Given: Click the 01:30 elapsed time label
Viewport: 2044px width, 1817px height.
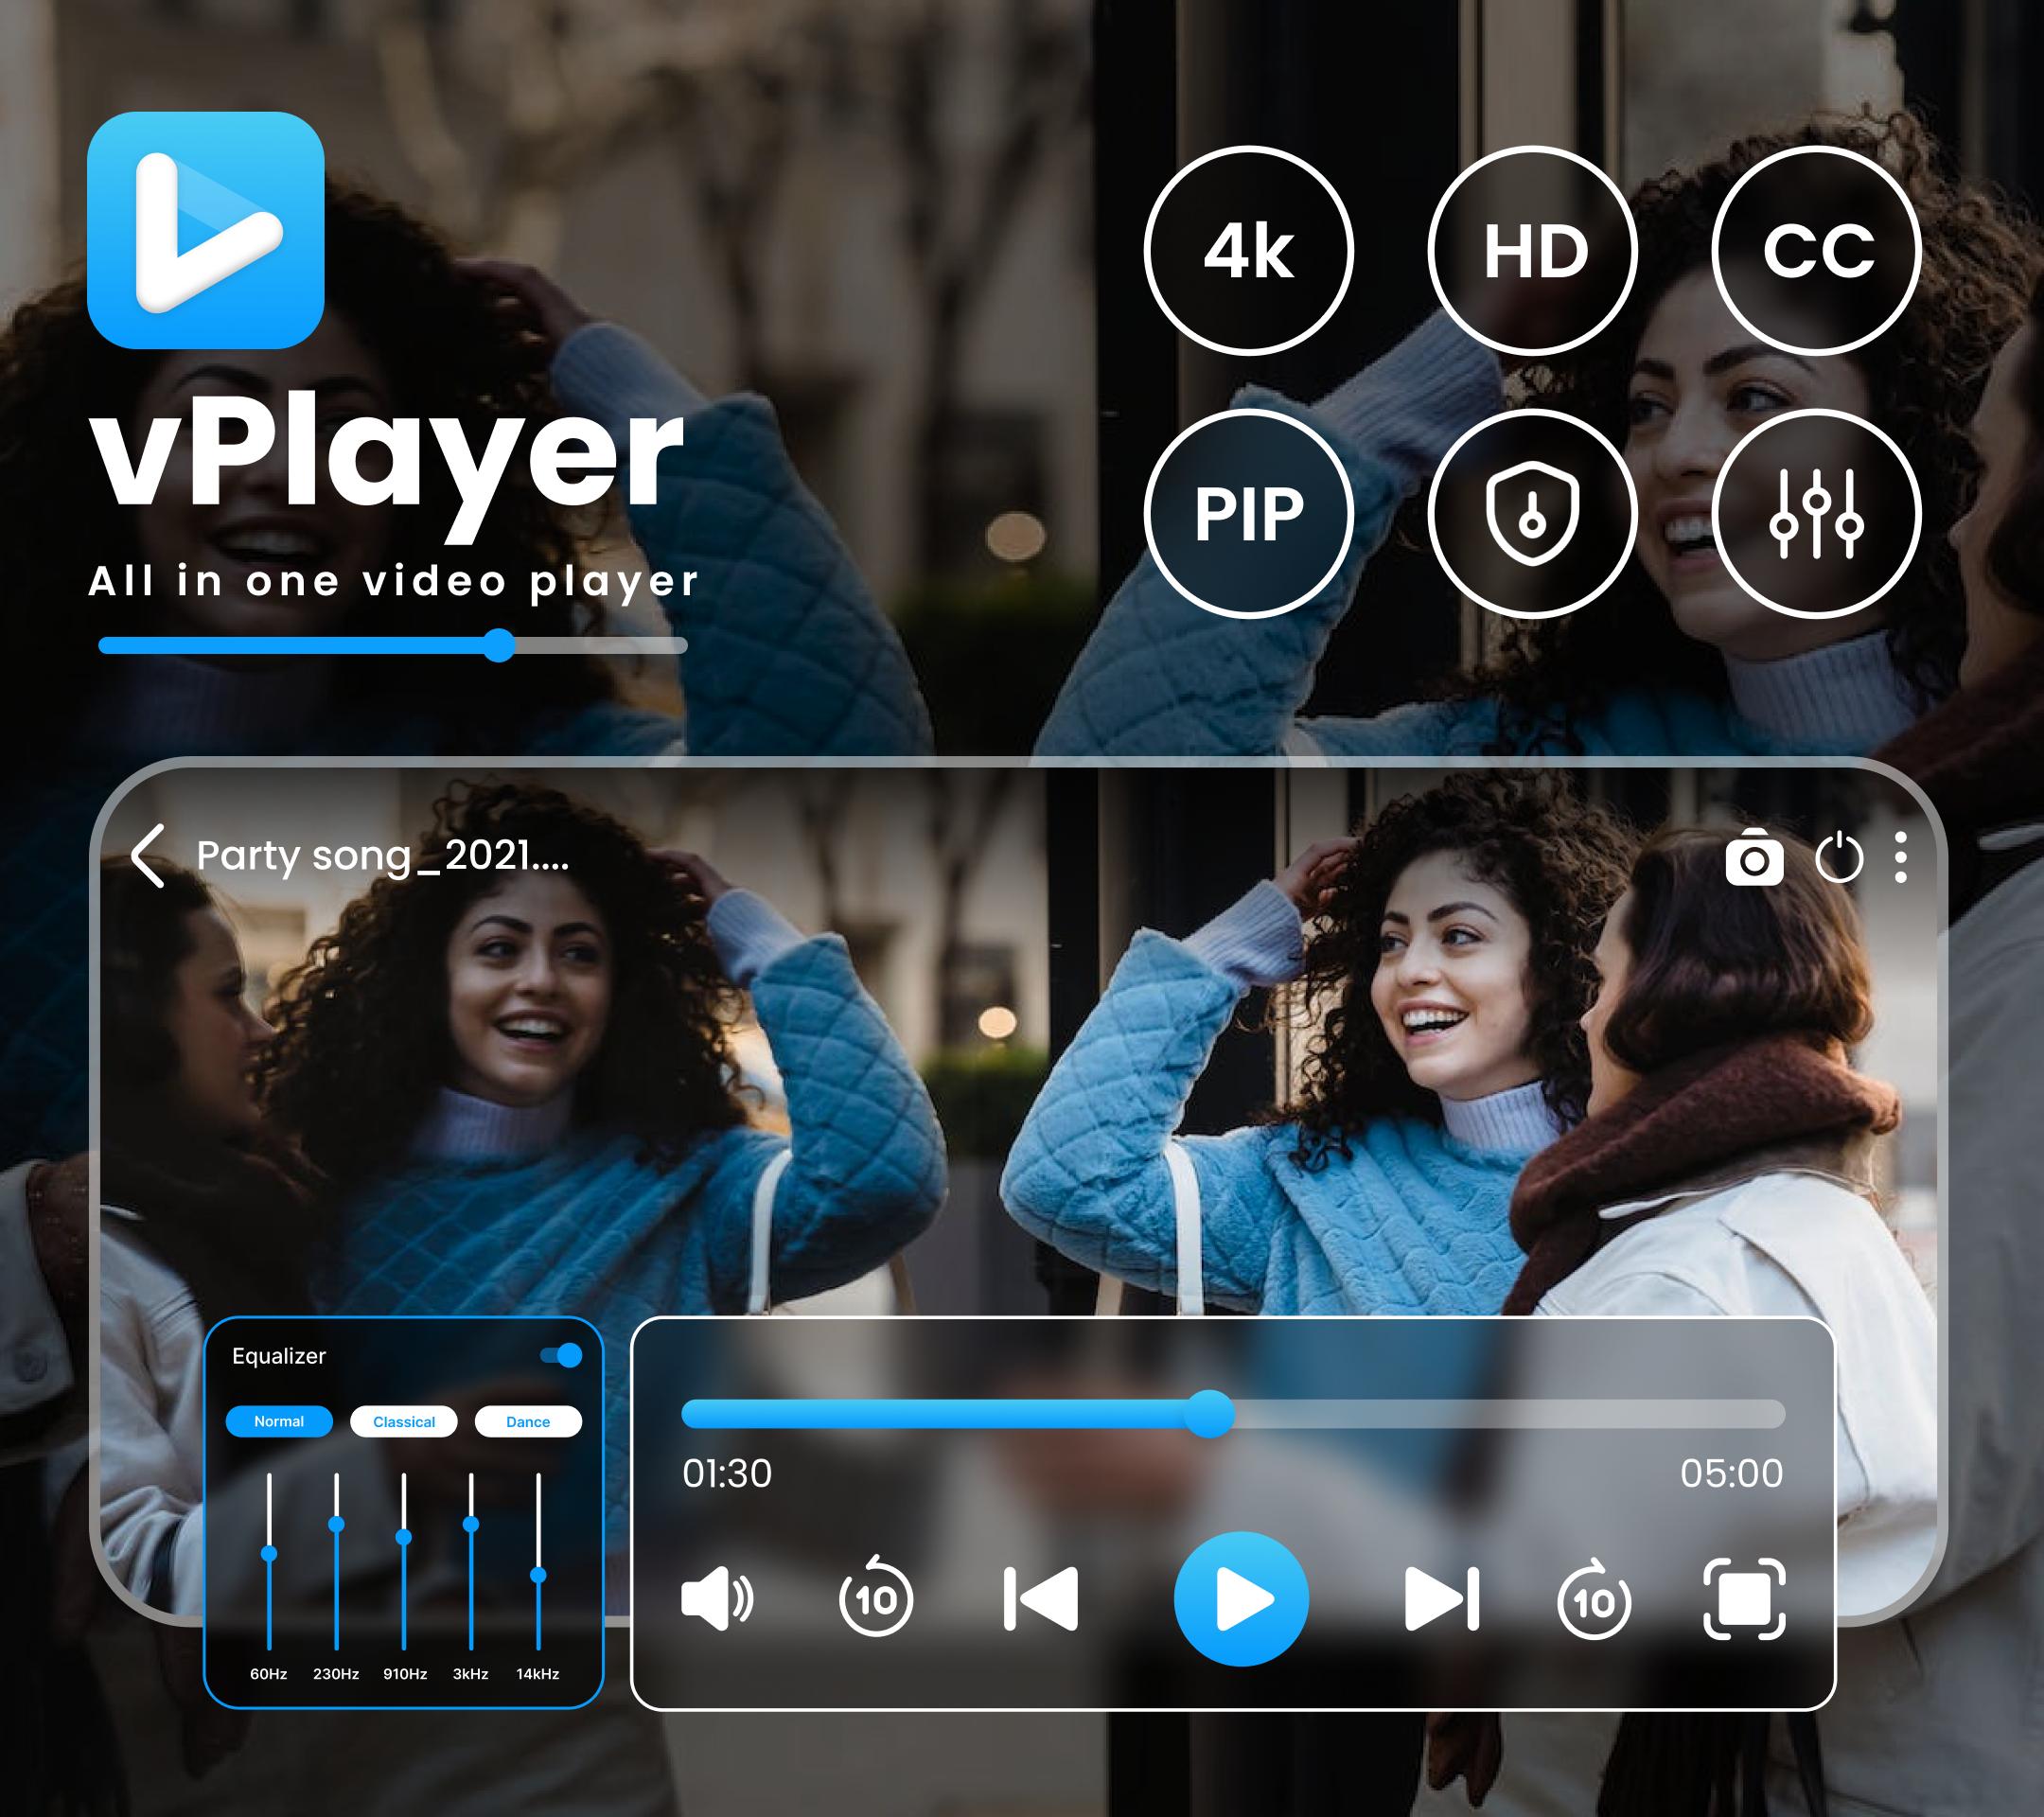Looking at the screenshot, I should click(727, 1473).
